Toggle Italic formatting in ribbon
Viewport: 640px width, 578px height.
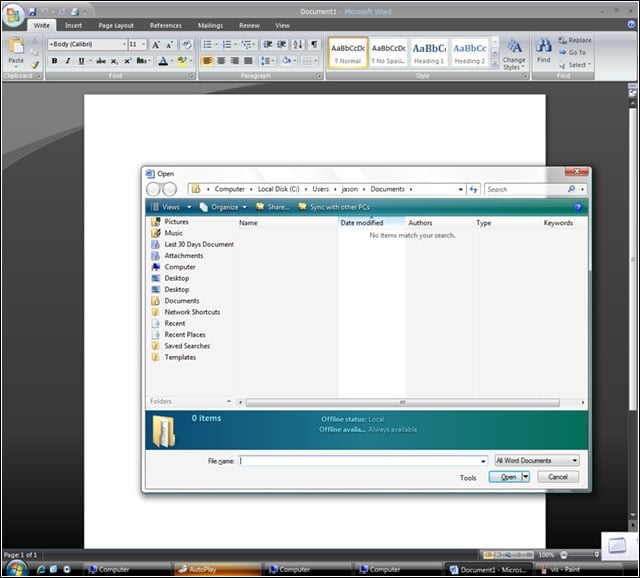[x=68, y=61]
